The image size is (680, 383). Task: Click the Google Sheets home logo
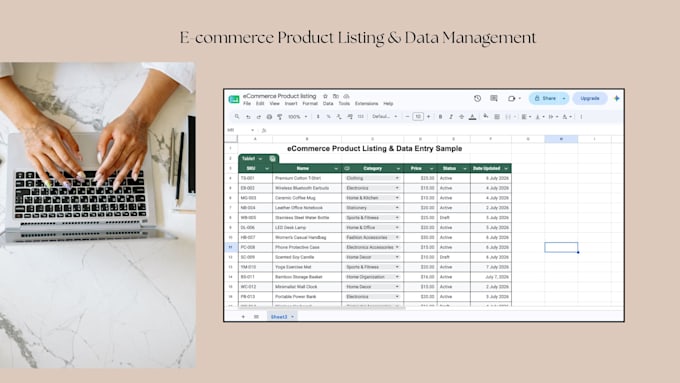click(234, 99)
